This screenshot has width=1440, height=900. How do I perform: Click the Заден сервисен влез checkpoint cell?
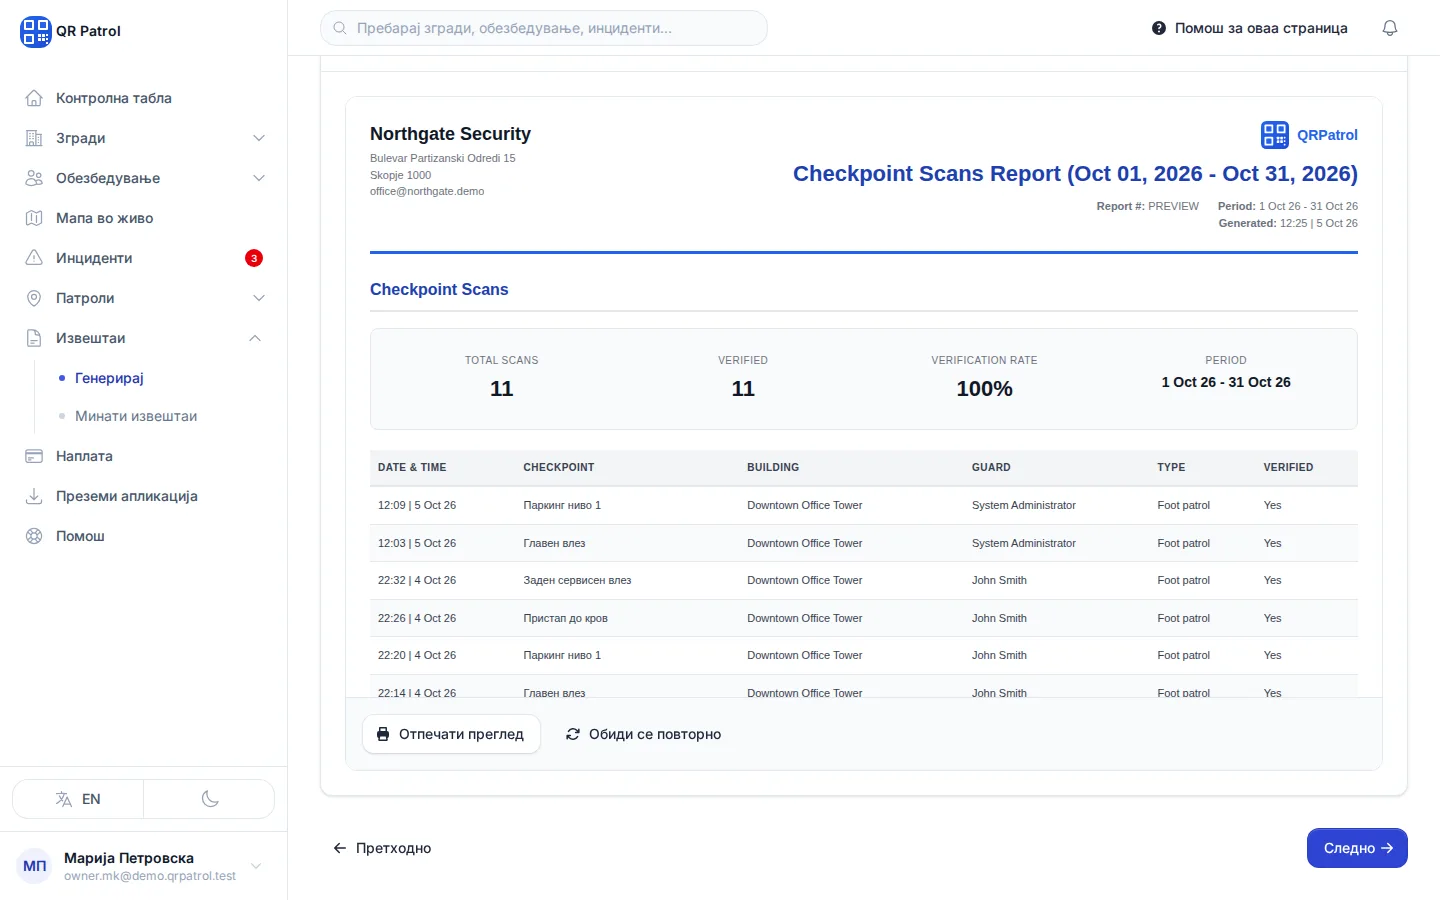tap(577, 580)
